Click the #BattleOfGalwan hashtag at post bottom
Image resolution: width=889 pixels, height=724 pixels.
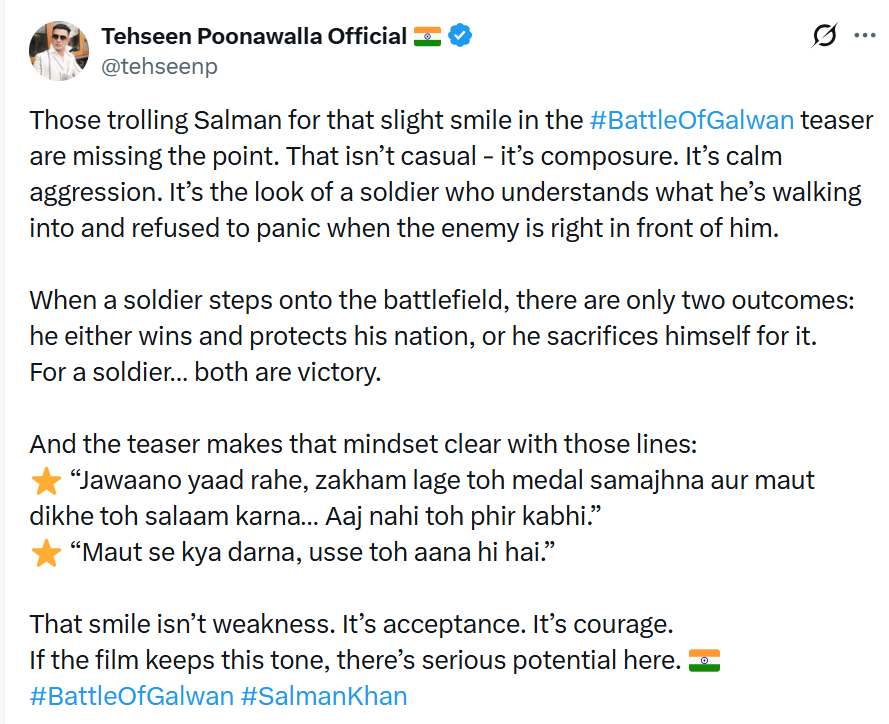(132, 696)
